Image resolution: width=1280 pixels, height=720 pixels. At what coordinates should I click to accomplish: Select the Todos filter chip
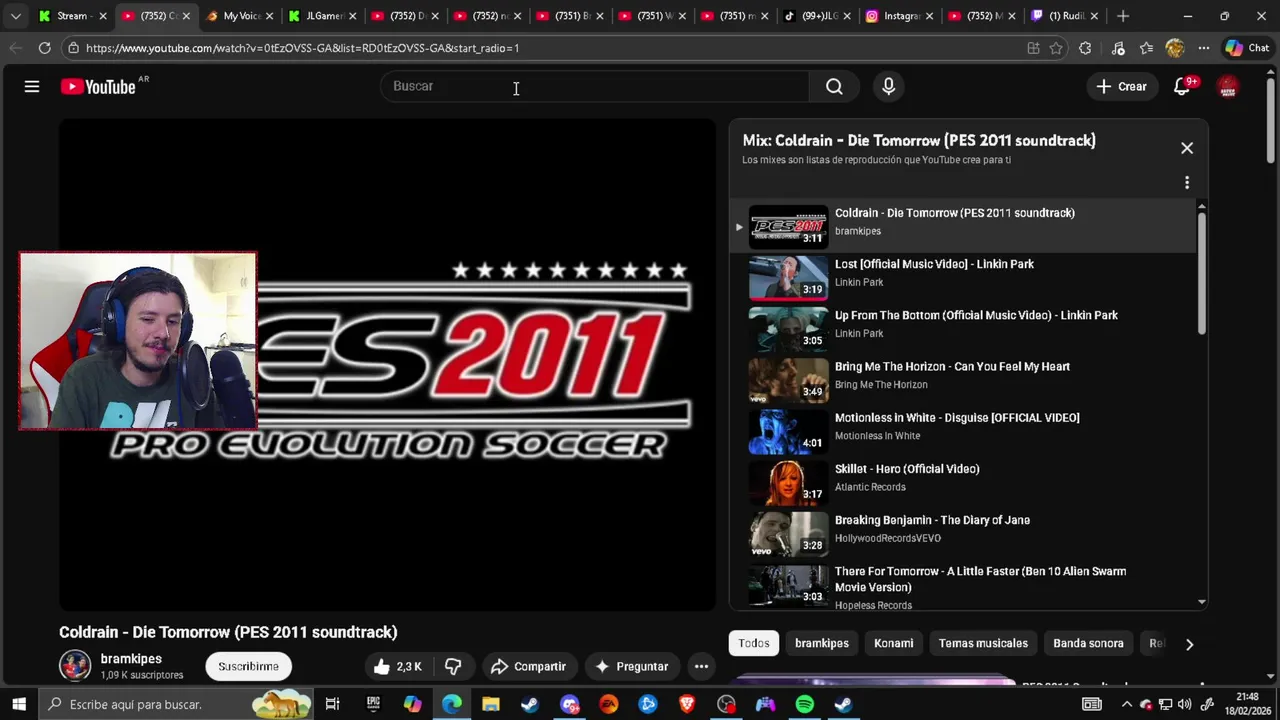point(754,643)
